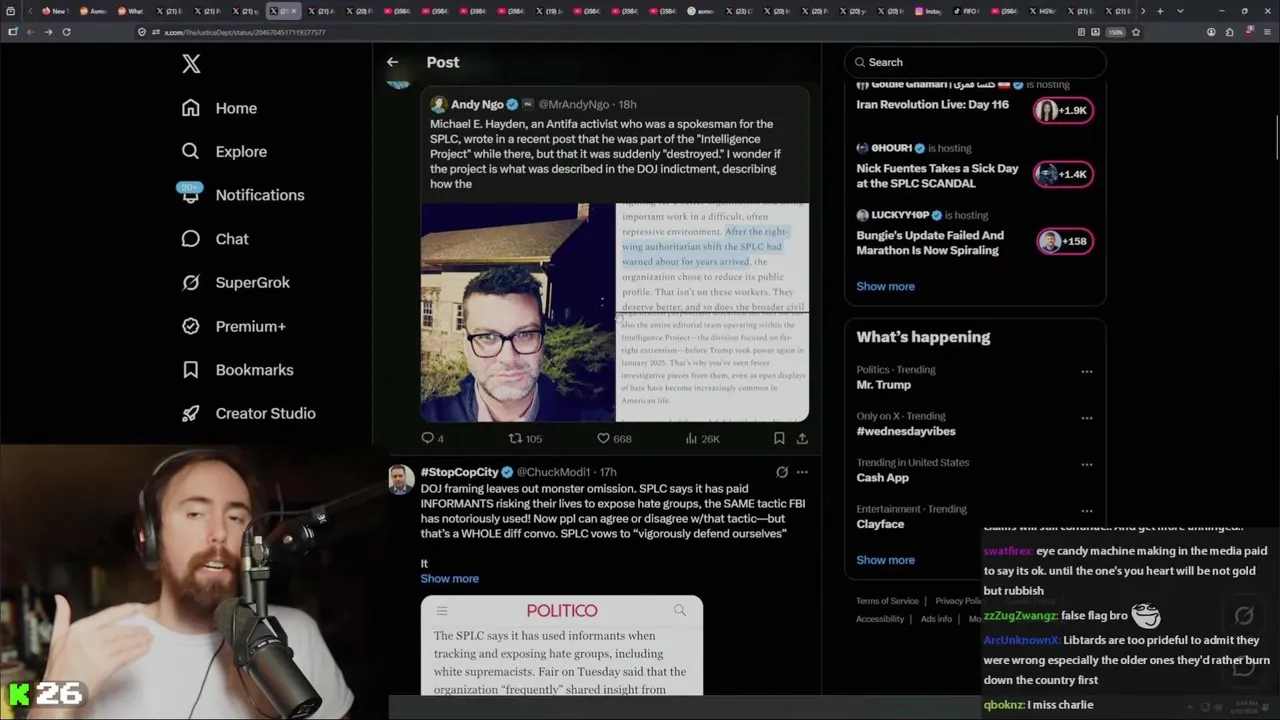Open the Accessibility footer link
Image resolution: width=1280 pixels, height=720 pixels.
[880, 619]
